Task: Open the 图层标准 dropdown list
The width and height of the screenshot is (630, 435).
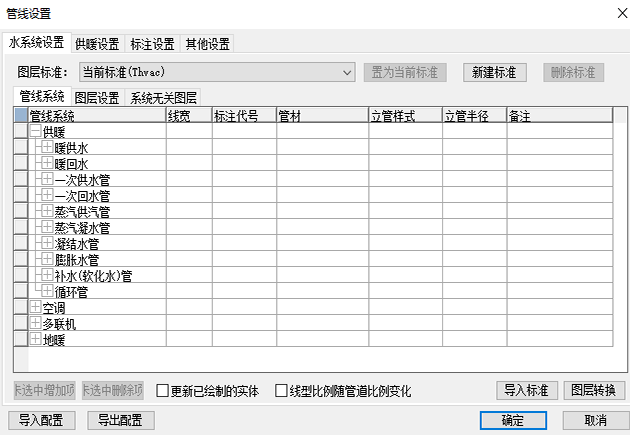Action: 347,72
